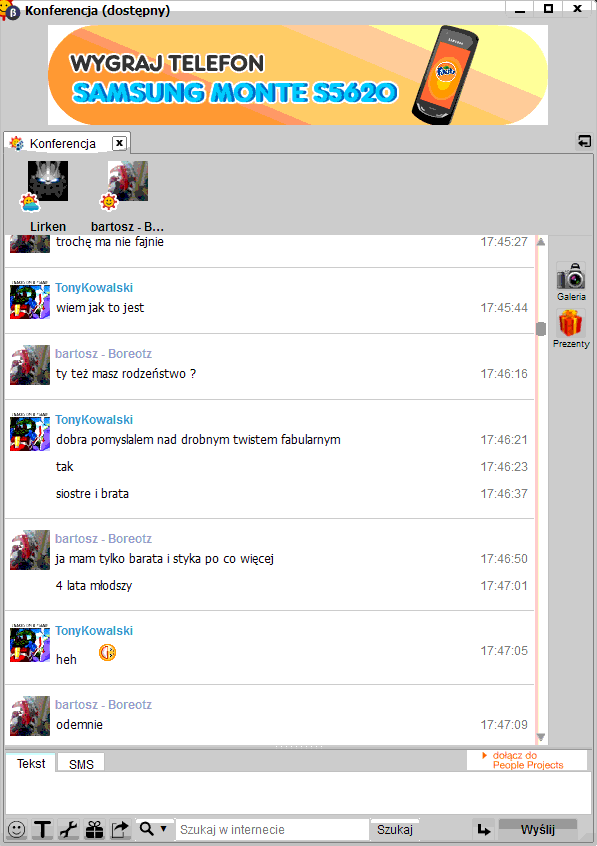Click the emoticon in 'heh' message
Viewport: 597px width, 846px height.
click(x=107, y=653)
